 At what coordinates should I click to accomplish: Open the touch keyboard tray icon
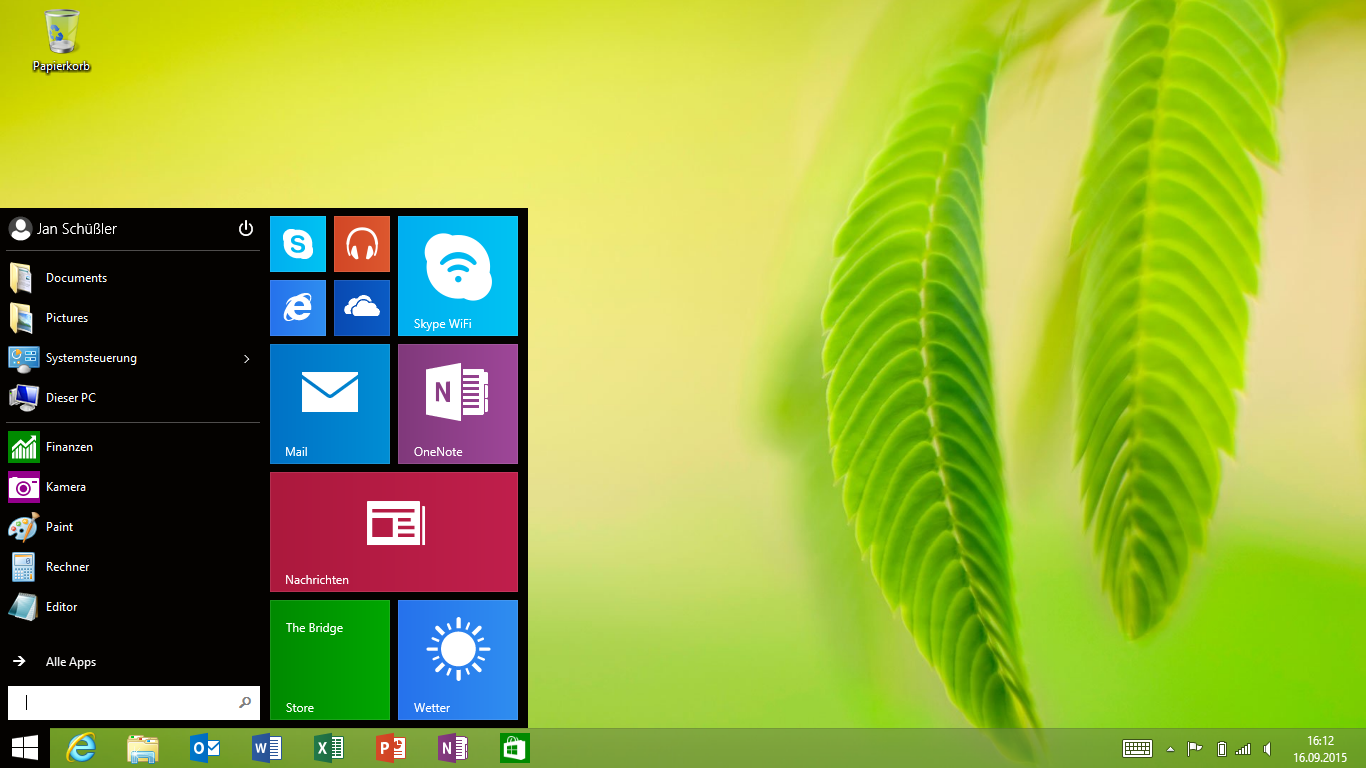coord(1137,748)
